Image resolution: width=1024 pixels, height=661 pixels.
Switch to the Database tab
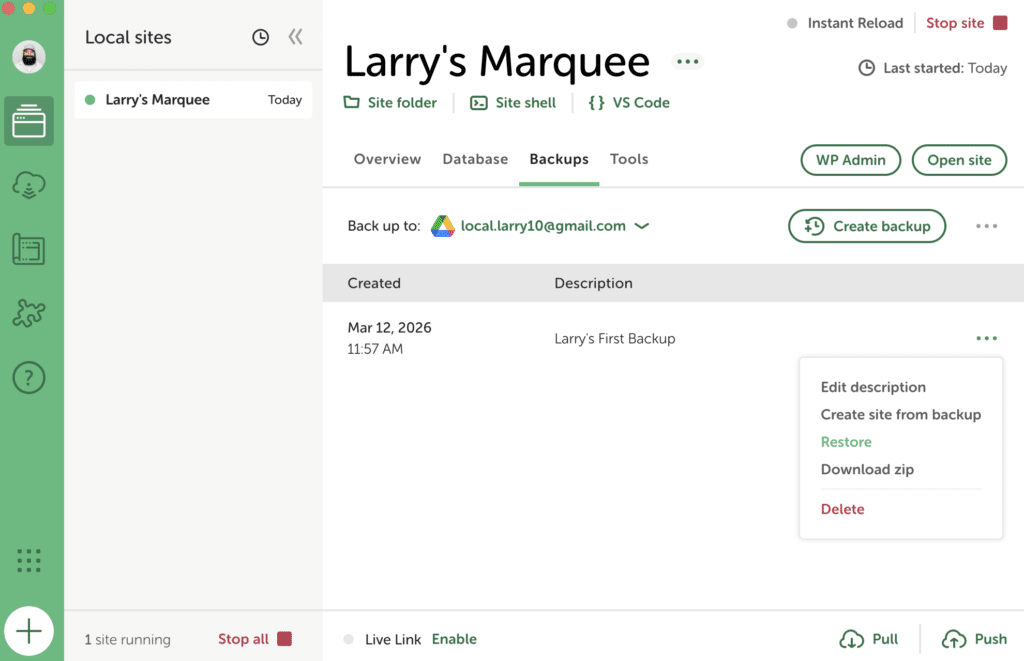[475, 159]
